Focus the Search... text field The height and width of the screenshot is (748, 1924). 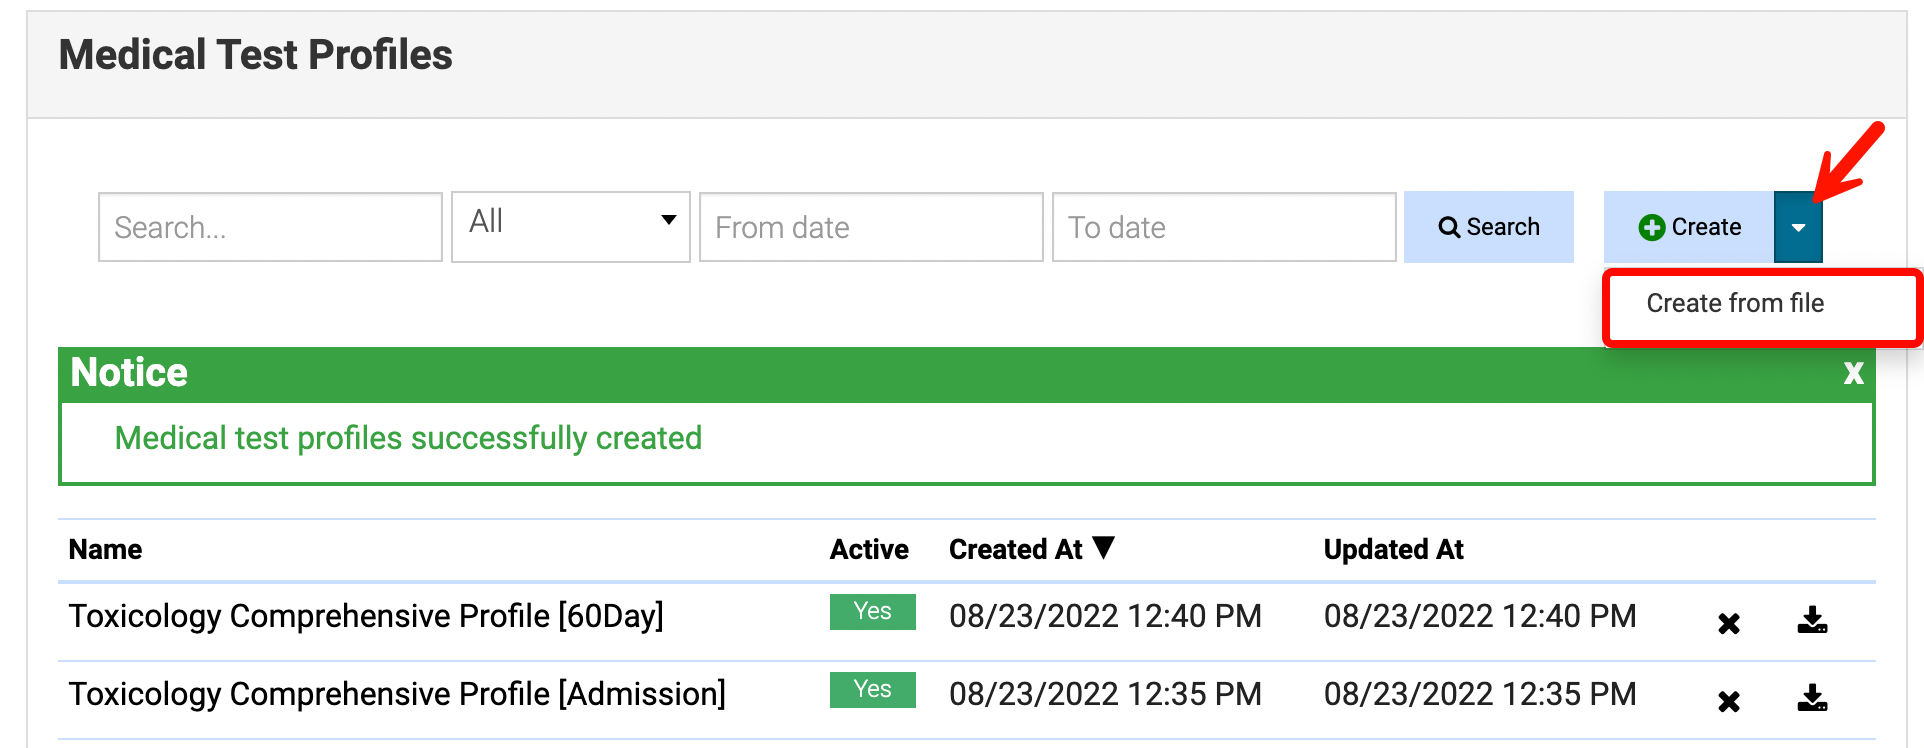270,228
